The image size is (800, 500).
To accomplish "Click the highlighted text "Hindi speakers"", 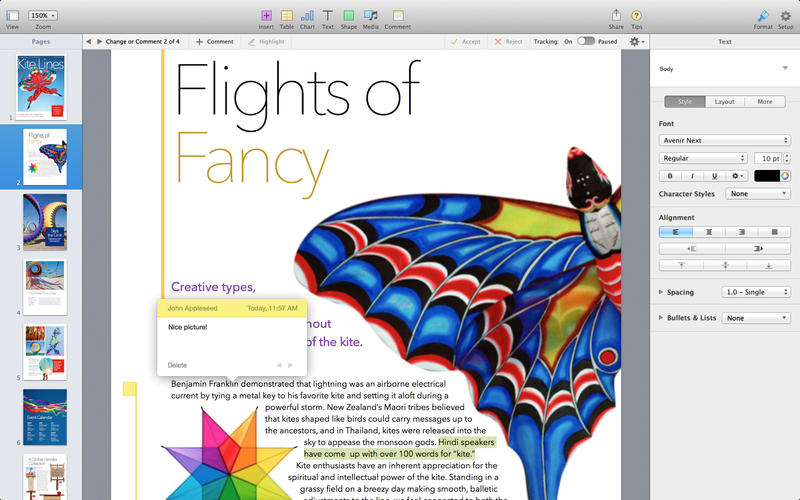I will tap(466, 442).
